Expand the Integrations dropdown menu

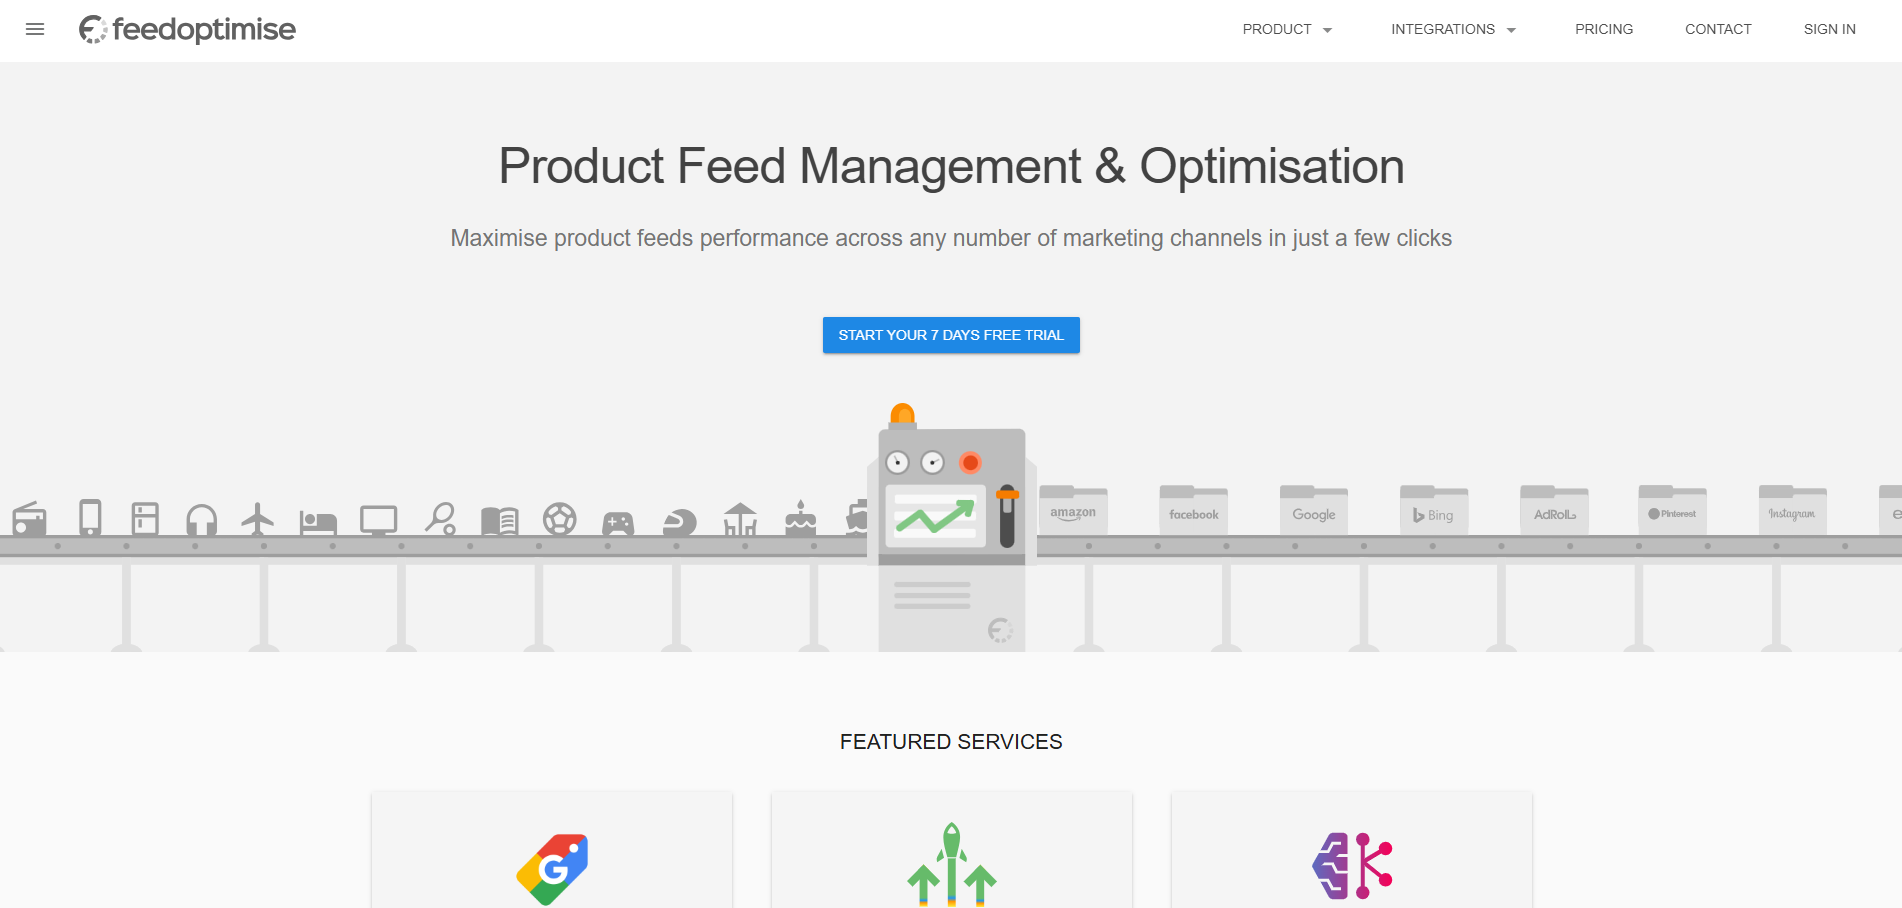pos(1453,29)
